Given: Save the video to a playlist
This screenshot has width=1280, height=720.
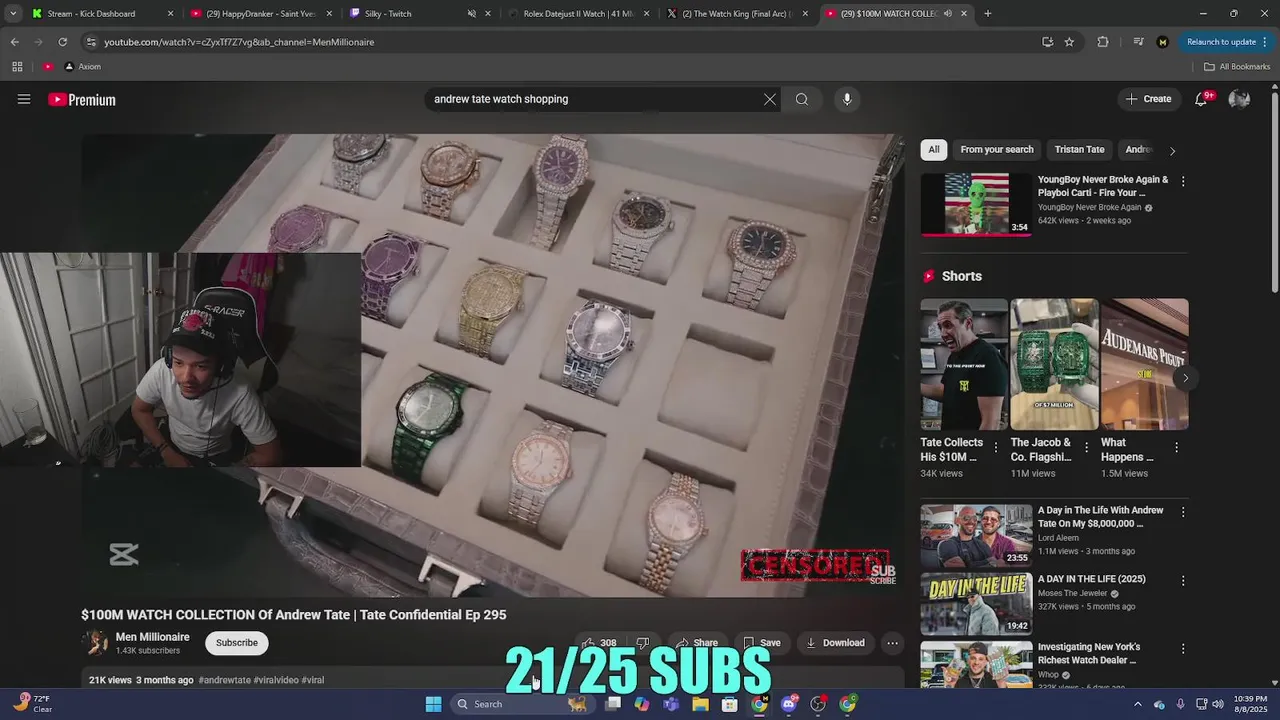Looking at the screenshot, I should click(x=761, y=643).
